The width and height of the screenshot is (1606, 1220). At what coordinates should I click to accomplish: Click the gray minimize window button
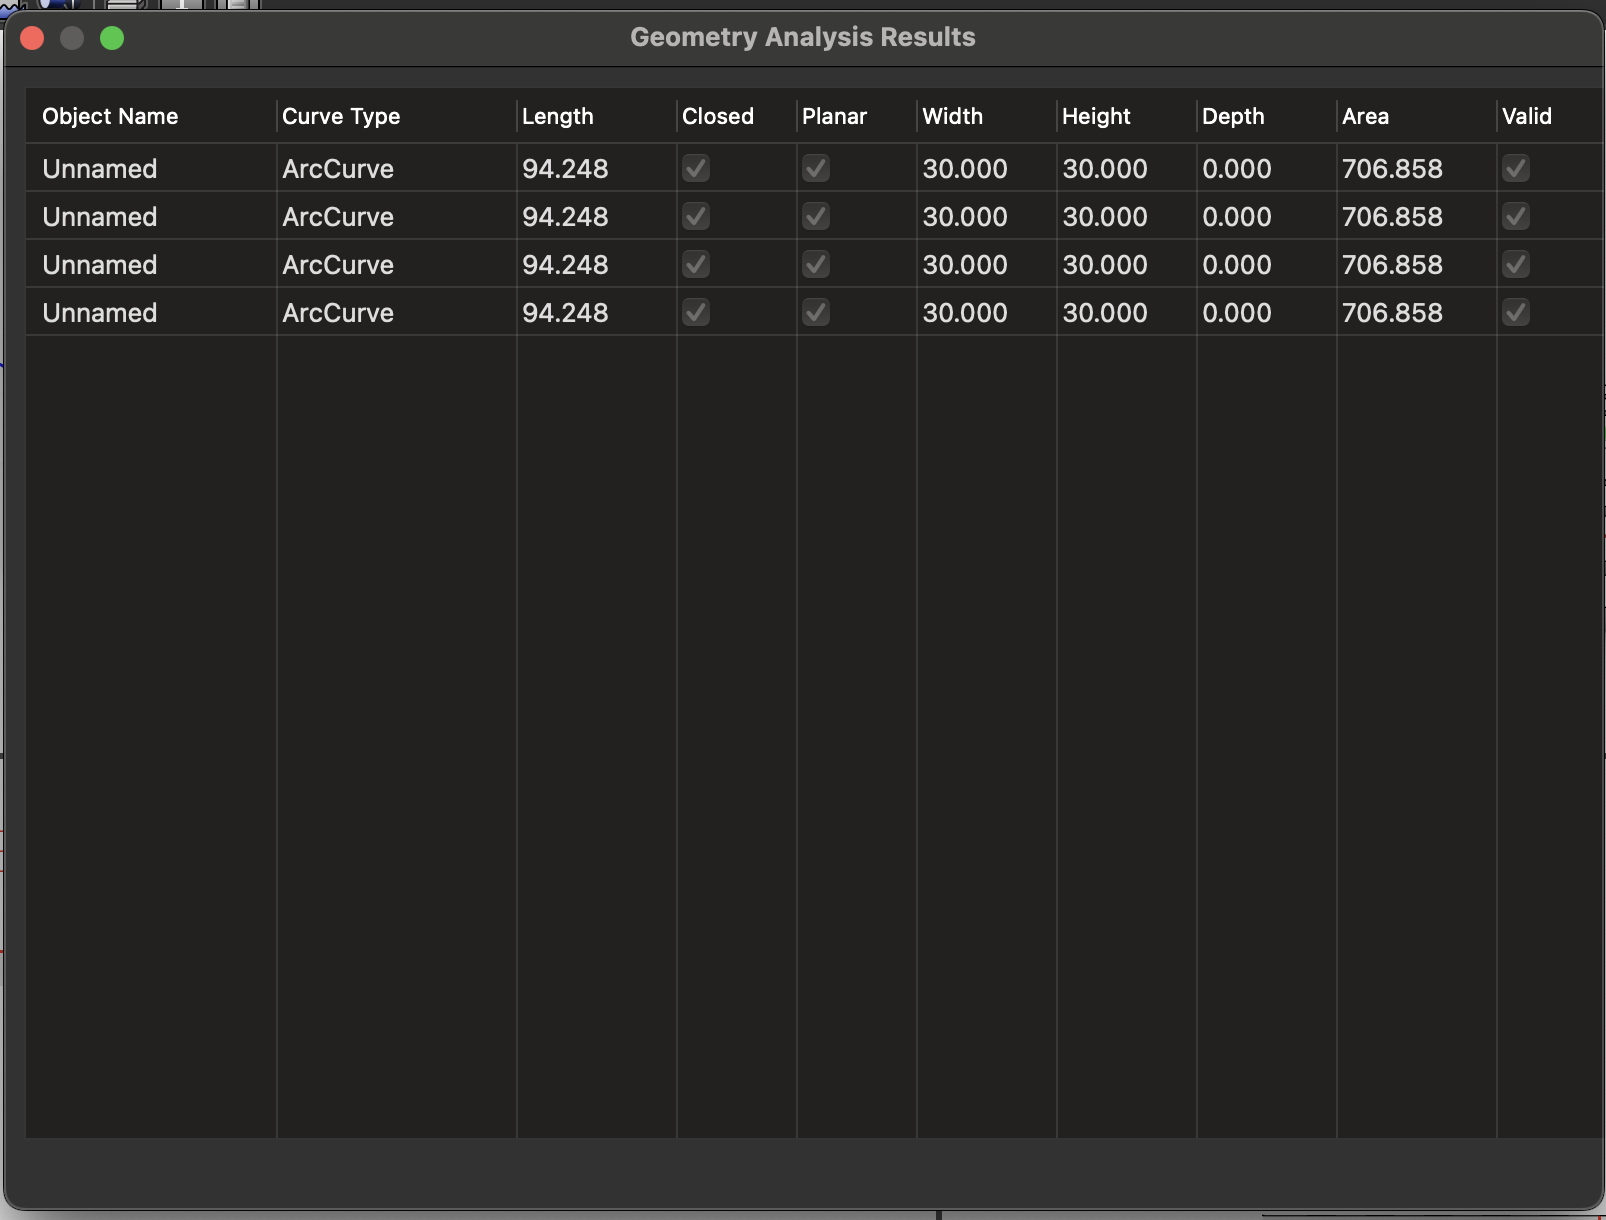click(72, 38)
